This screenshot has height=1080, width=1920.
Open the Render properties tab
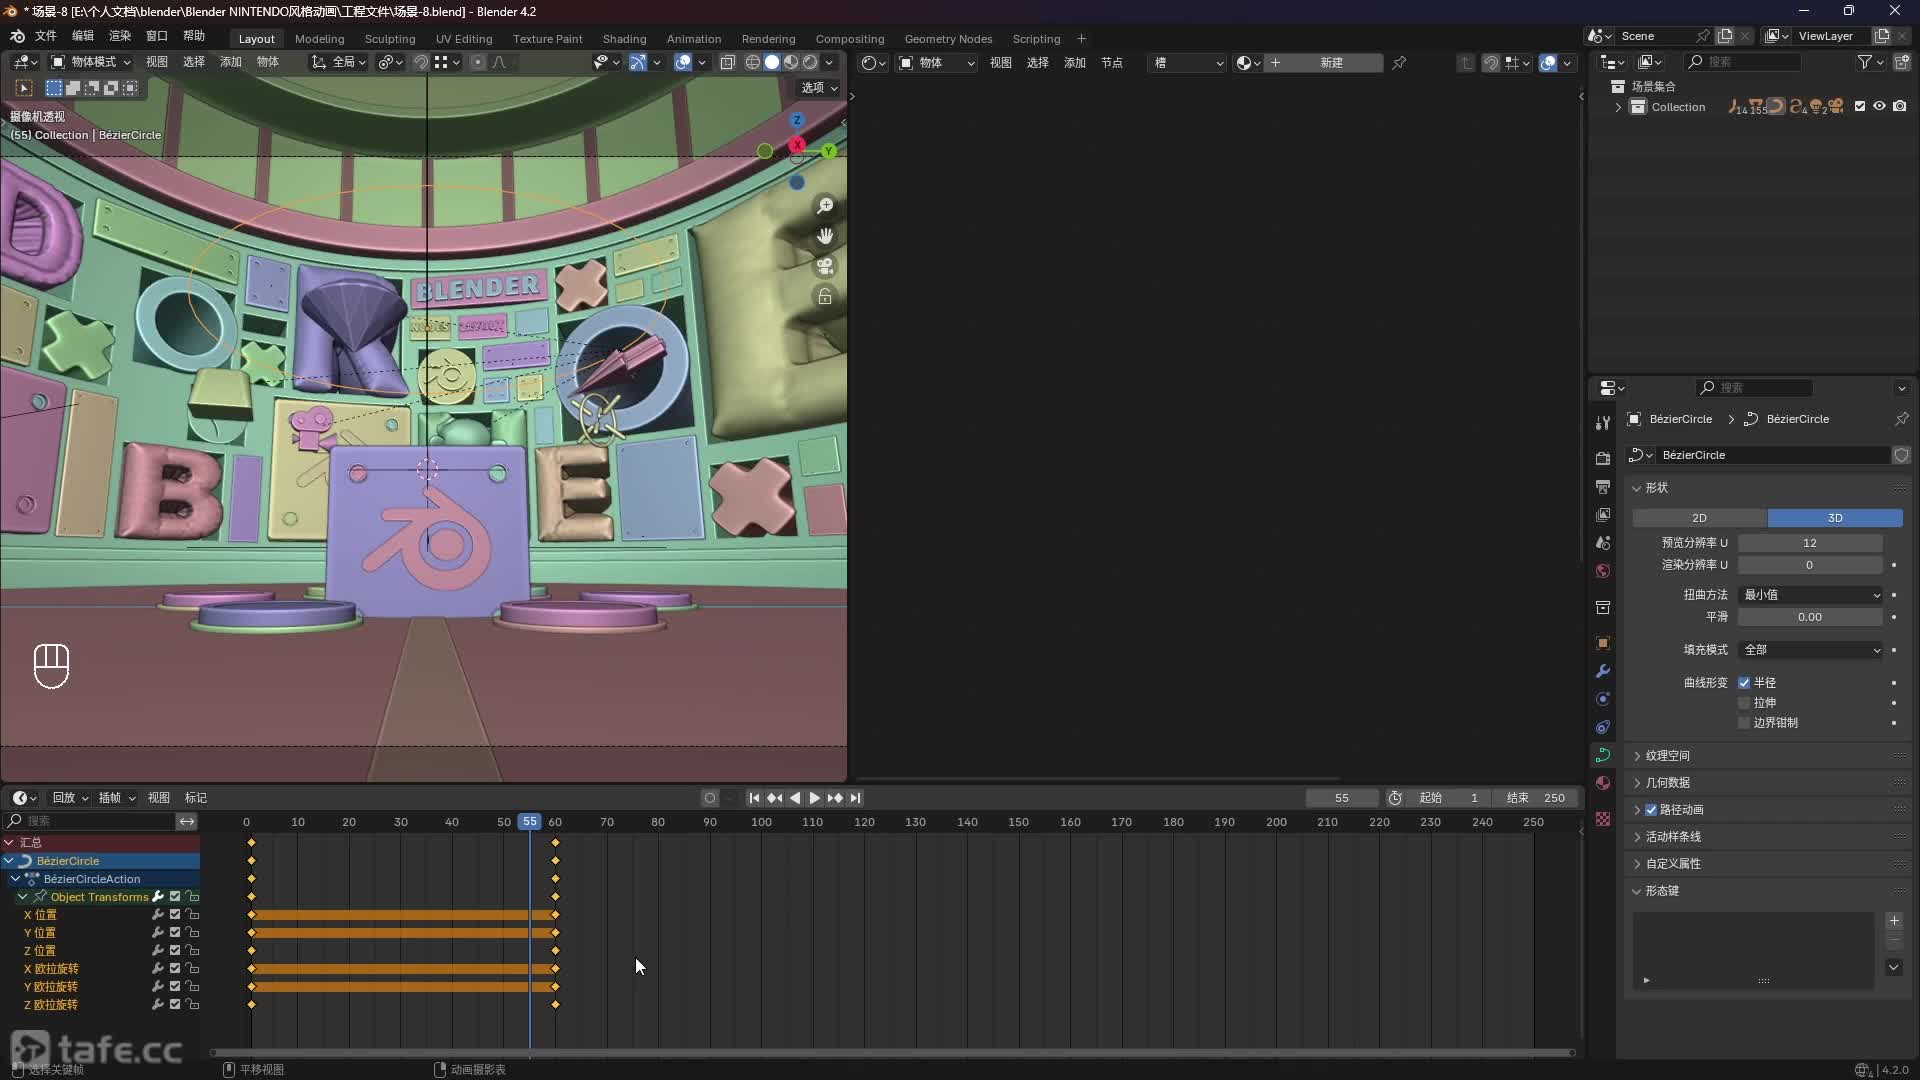tap(1603, 458)
